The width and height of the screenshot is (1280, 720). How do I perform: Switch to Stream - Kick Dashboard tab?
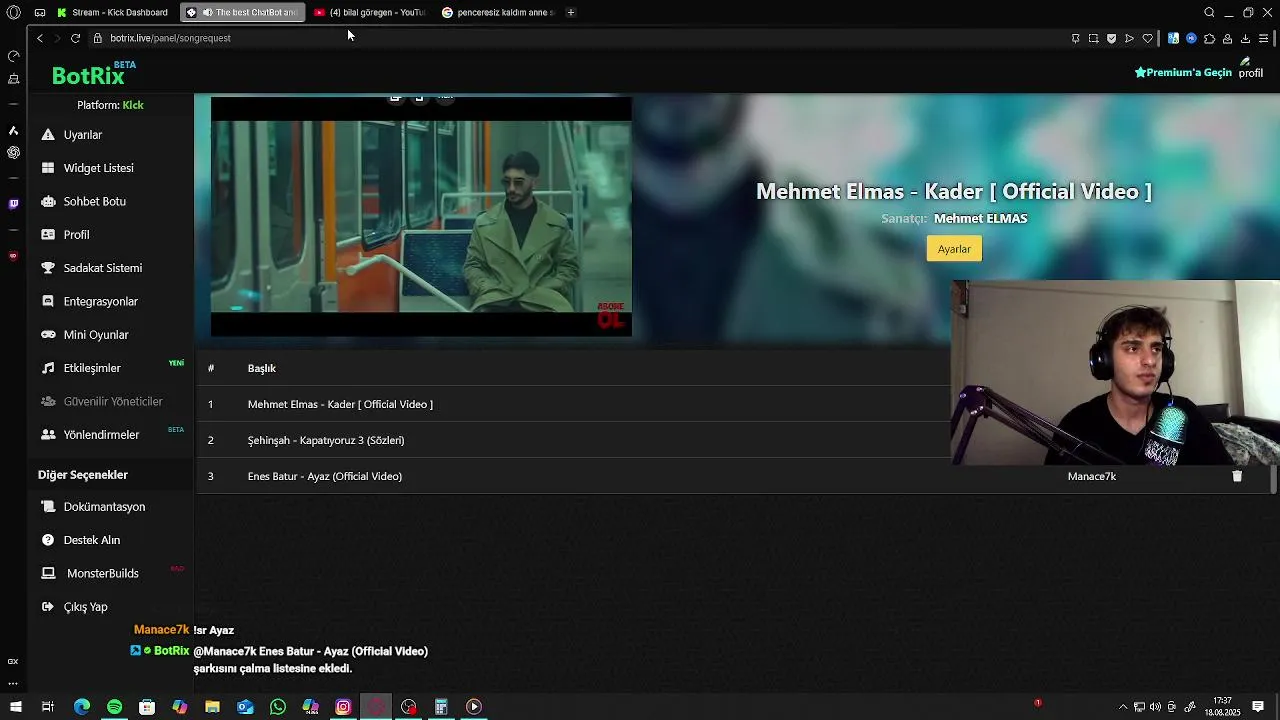[113, 12]
